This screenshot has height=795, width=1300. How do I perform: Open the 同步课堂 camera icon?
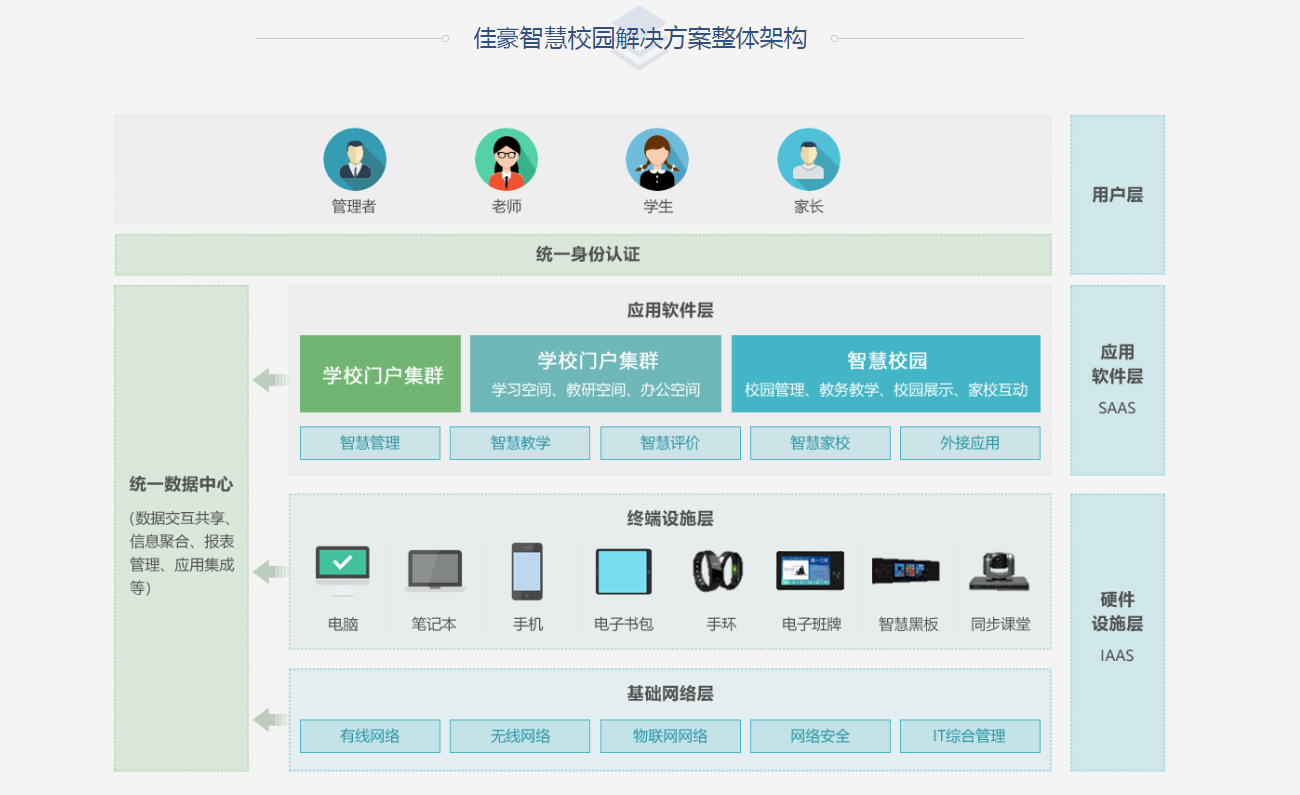pyautogui.click(x=999, y=571)
